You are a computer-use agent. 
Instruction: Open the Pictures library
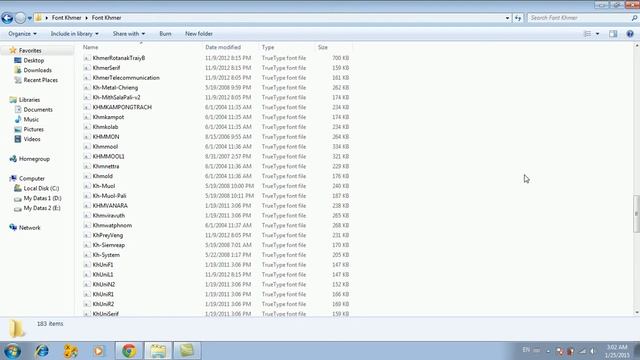33,129
